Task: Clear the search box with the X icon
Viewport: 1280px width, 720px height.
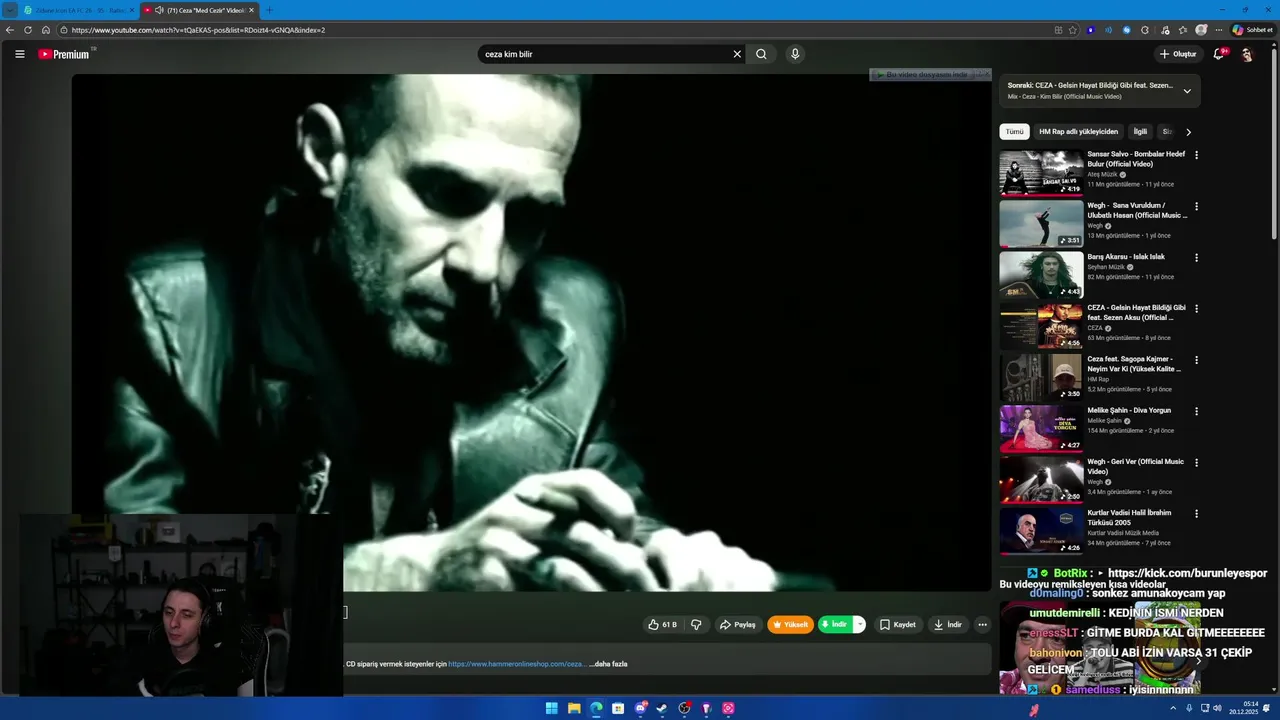Action: point(737,54)
